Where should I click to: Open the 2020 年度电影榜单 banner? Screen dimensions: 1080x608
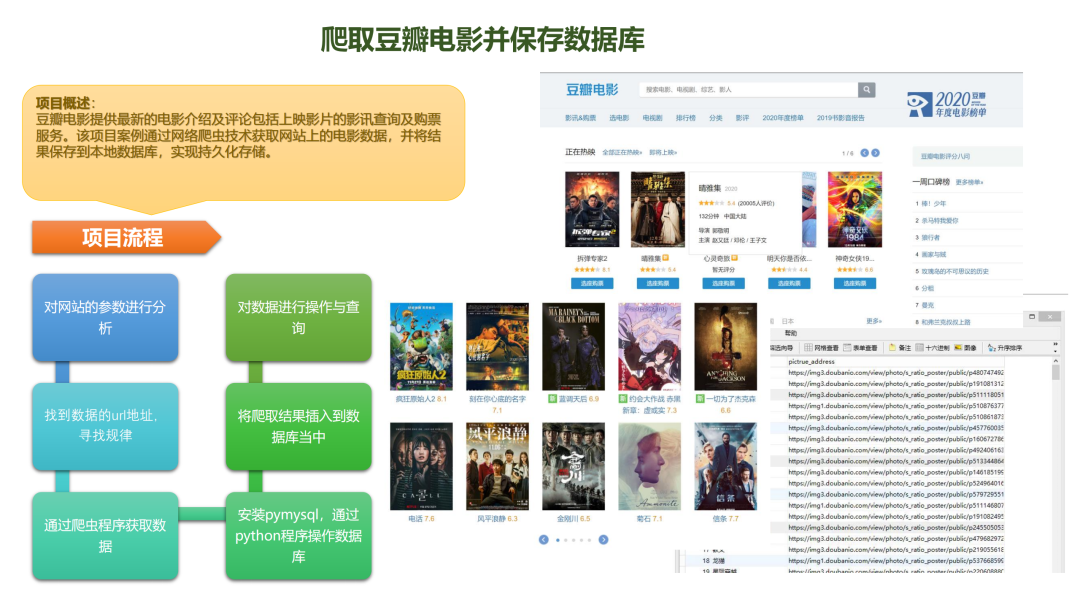pos(948,104)
